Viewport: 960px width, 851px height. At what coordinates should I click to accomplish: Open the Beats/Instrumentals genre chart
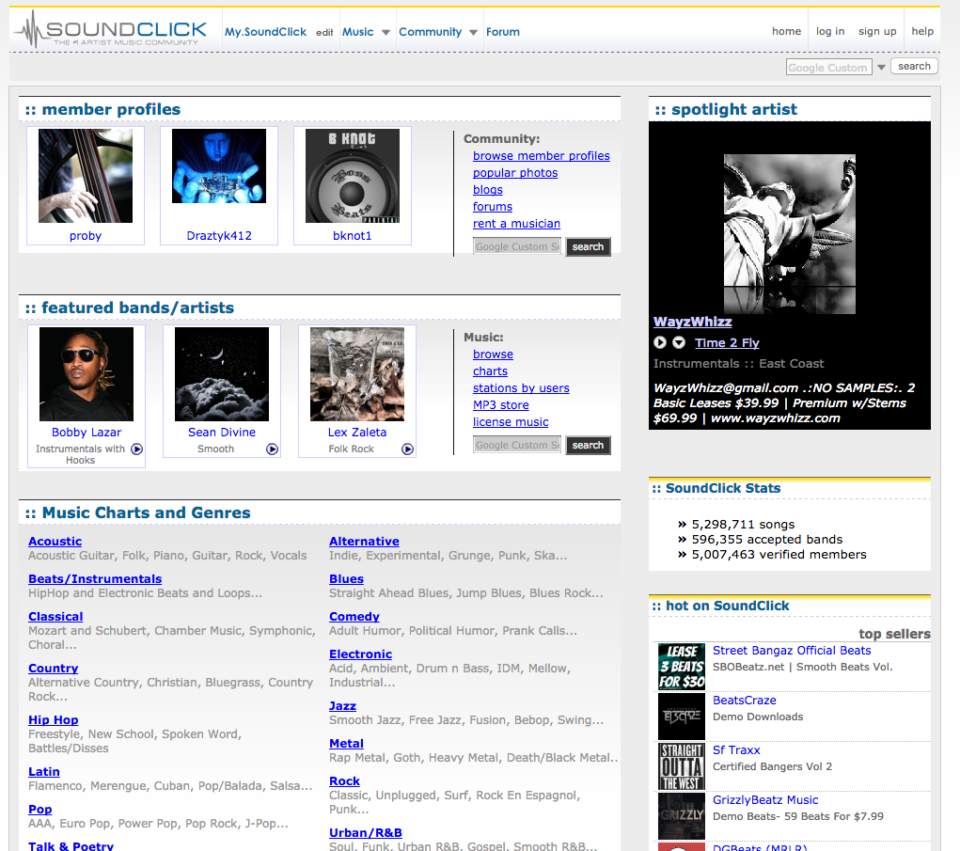95,579
